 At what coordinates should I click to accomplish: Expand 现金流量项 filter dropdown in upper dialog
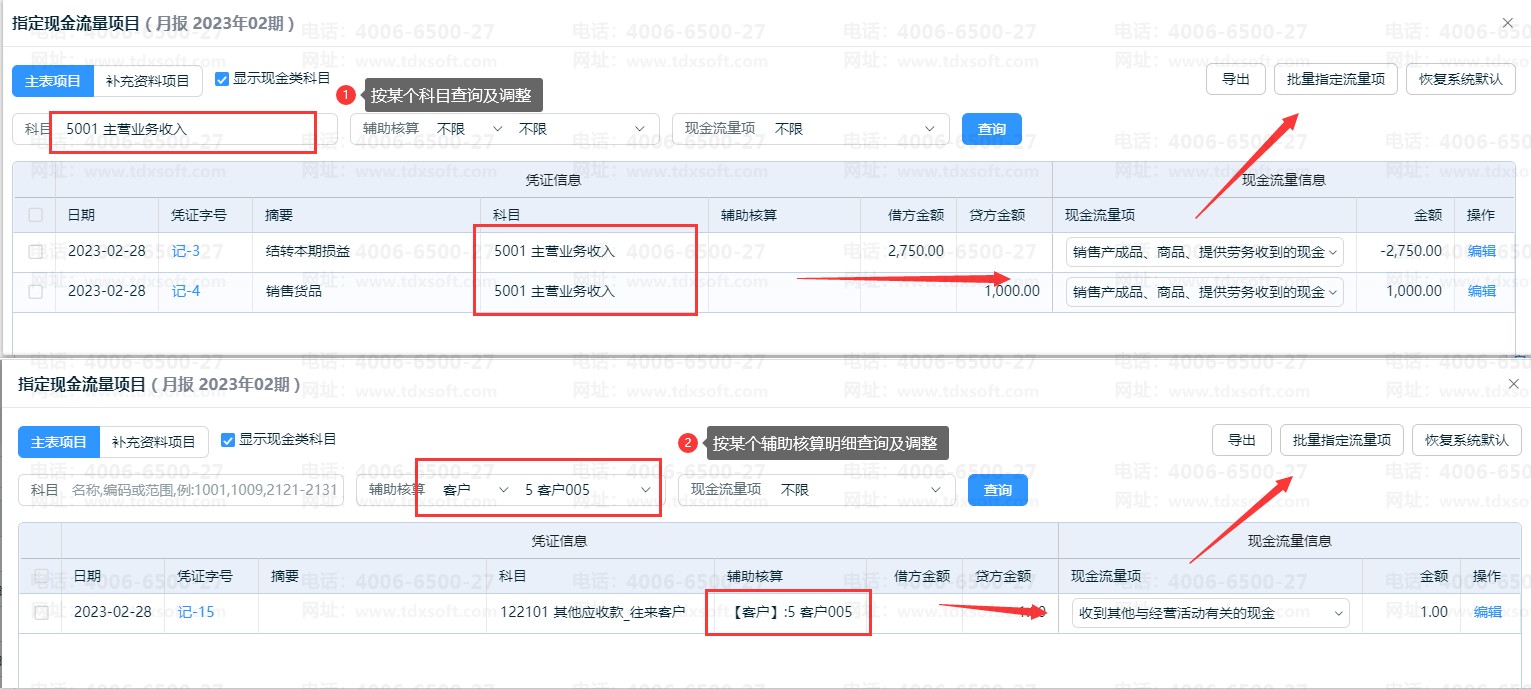[811, 129]
